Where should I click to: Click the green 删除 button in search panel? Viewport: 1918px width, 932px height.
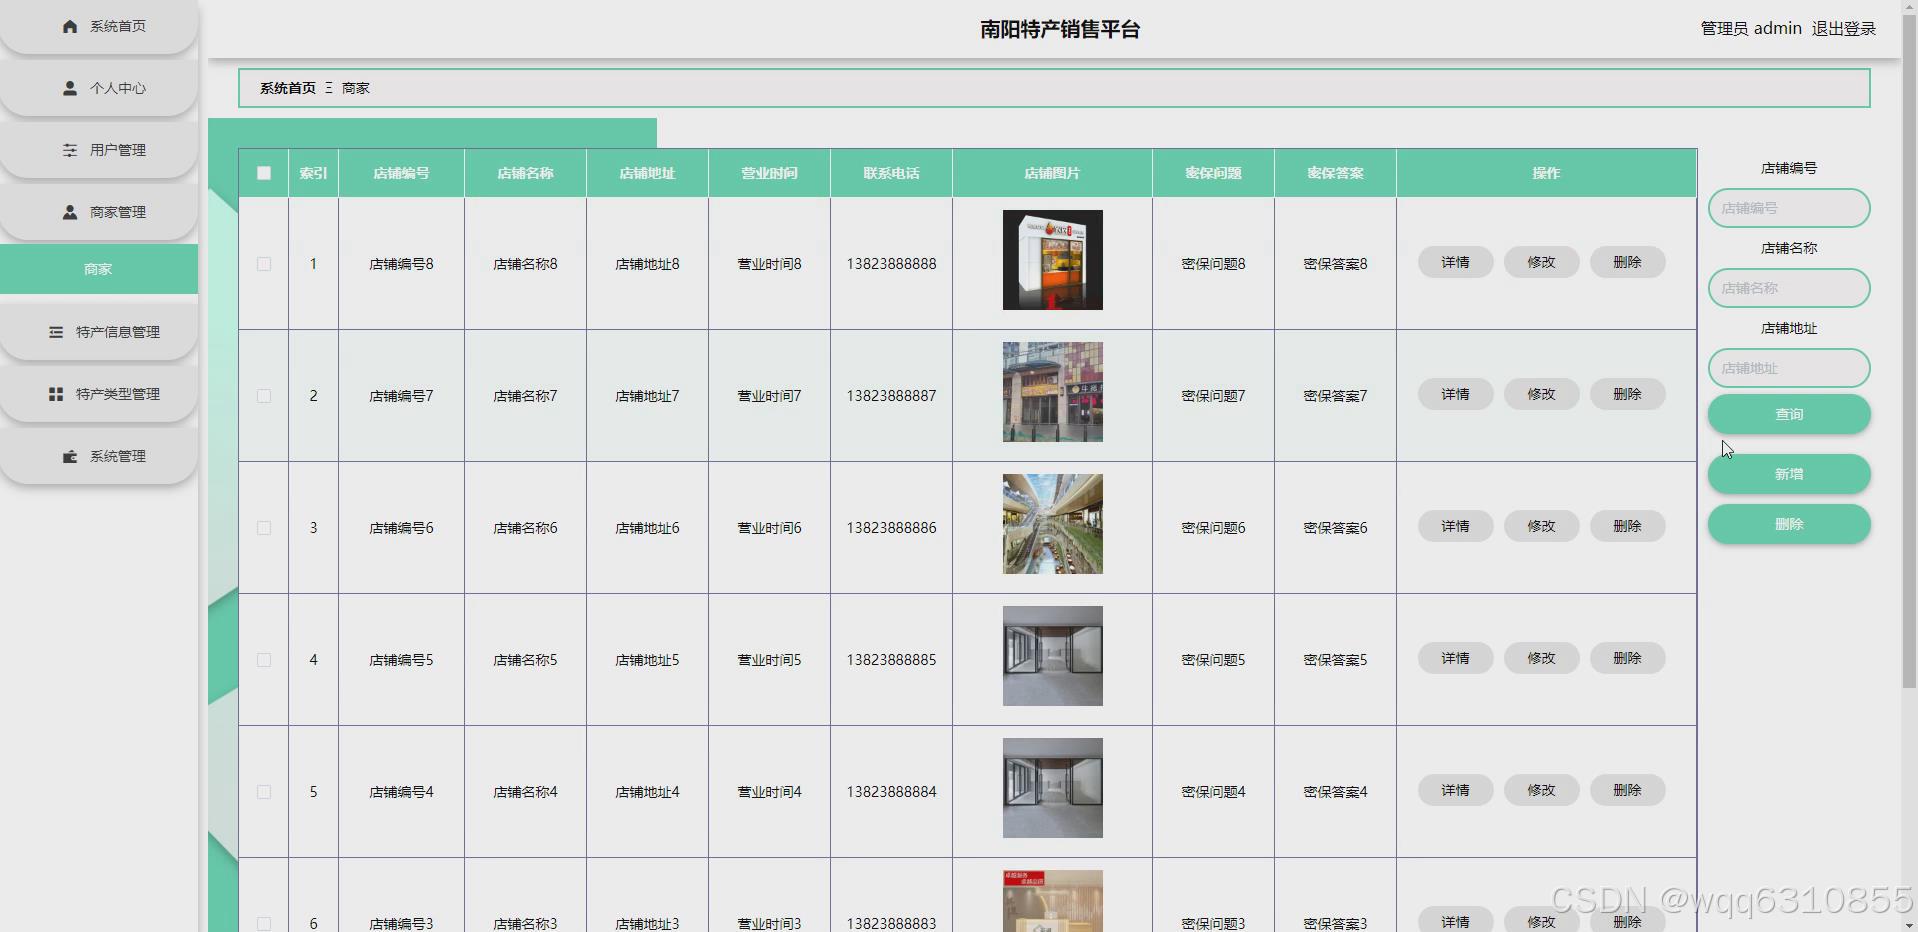(1789, 524)
